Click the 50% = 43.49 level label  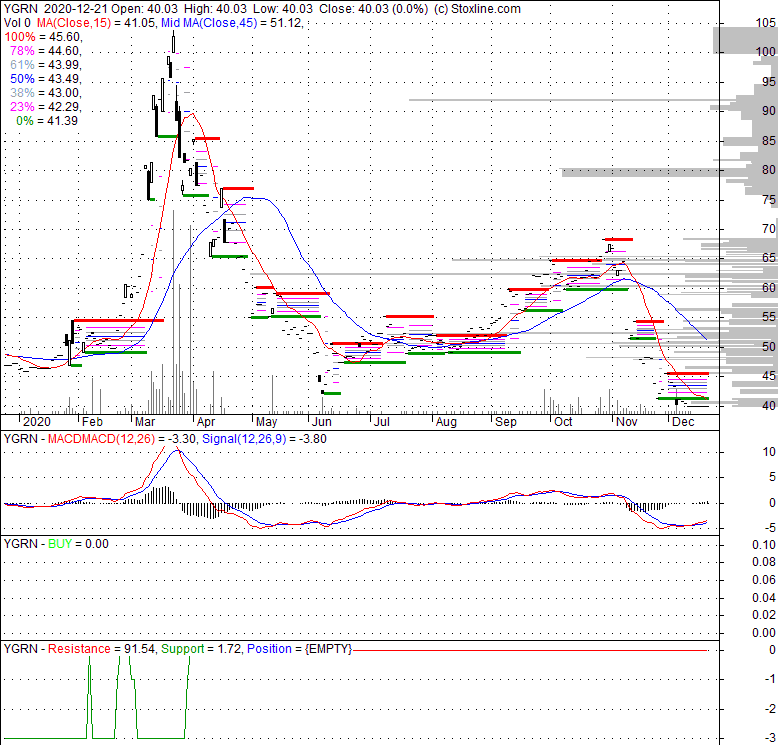(44, 79)
